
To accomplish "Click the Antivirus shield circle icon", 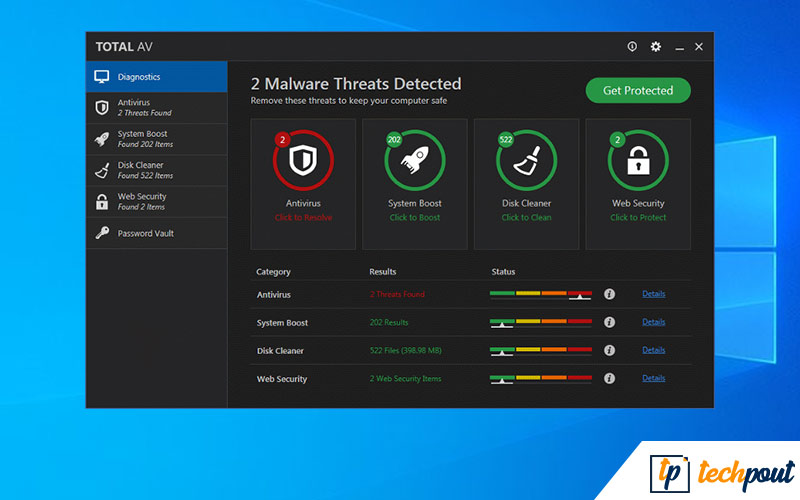I will pyautogui.click(x=303, y=160).
